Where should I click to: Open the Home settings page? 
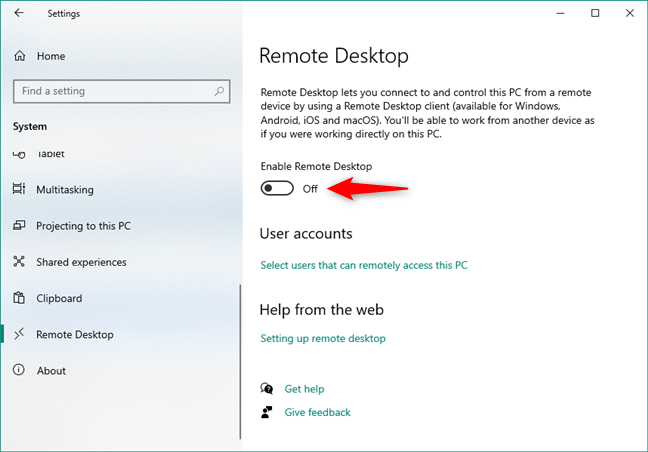point(51,56)
